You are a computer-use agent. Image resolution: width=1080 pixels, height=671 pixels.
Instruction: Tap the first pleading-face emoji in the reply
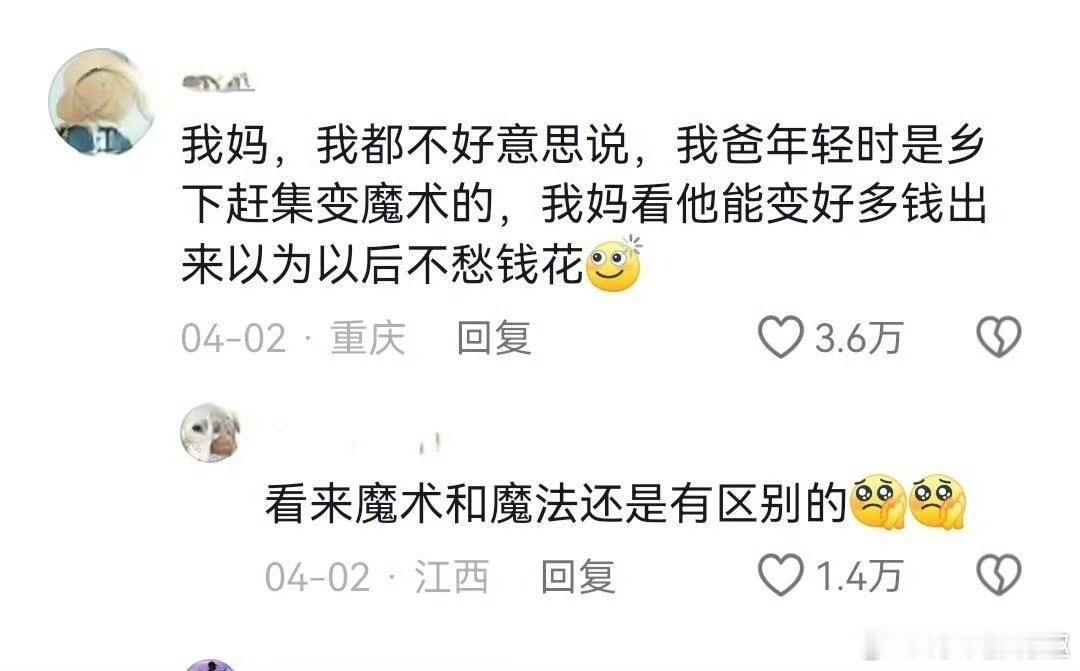[x=878, y=502]
